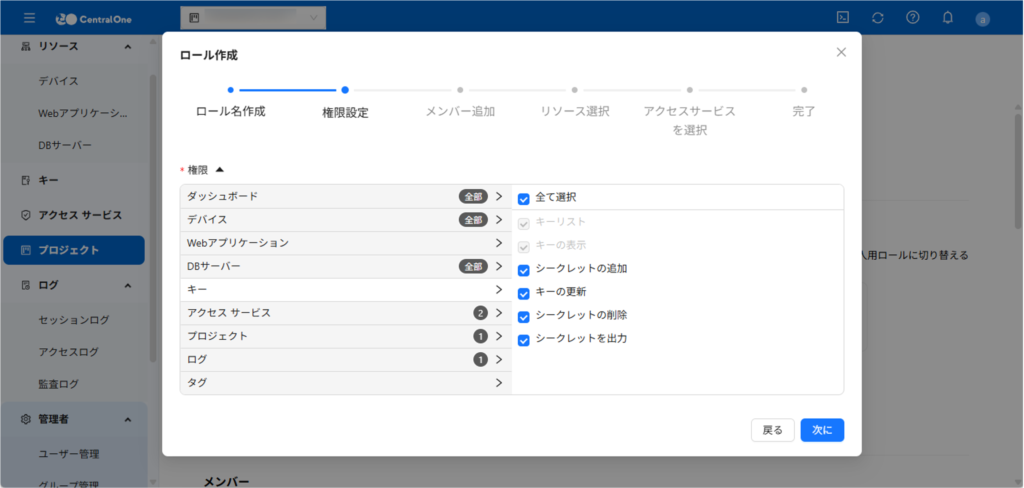
Task: Open the hamburger menu icon
Action: click(30, 18)
